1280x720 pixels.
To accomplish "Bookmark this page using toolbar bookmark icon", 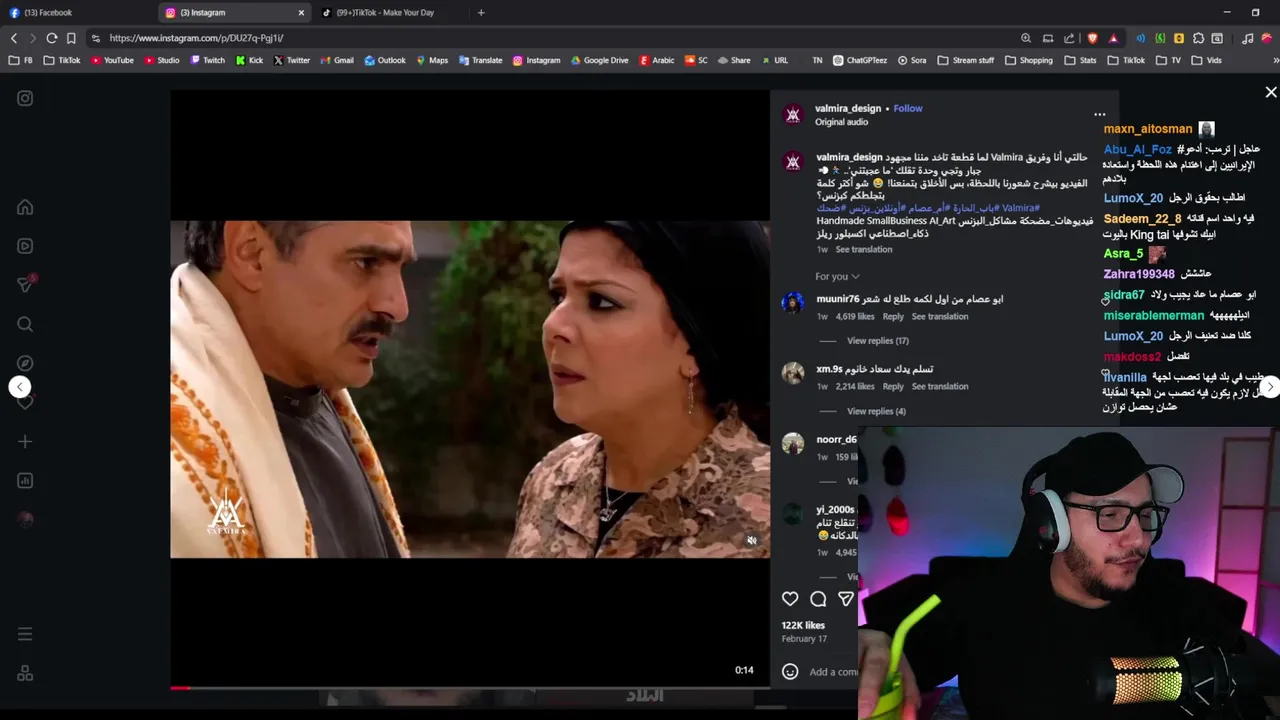I will click(71, 38).
